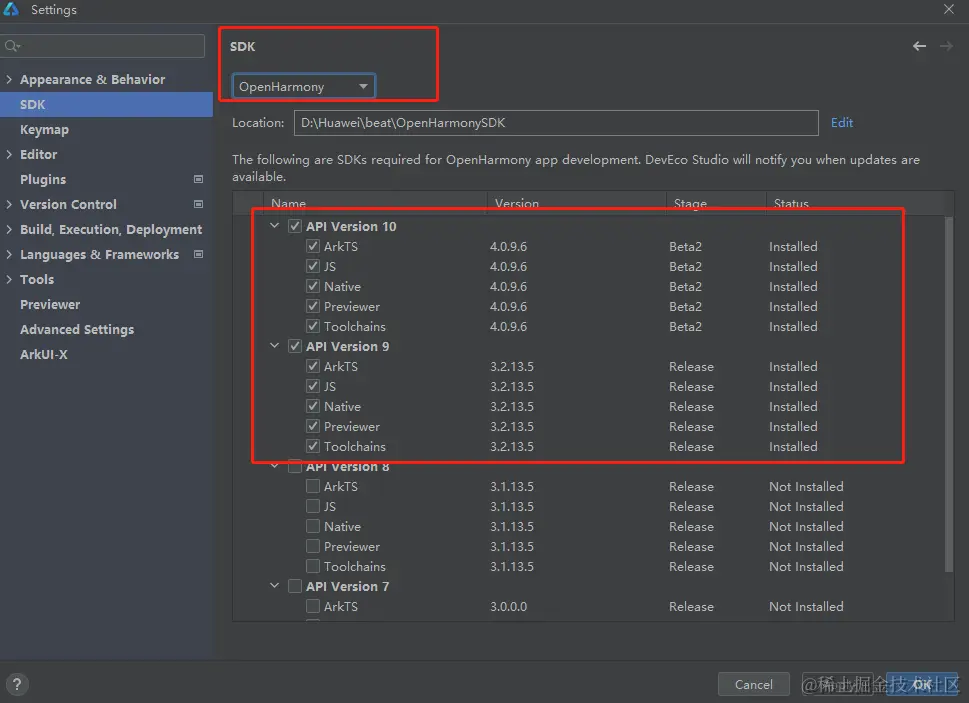Viewport: 969px width, 703px height.
Task: Enable the API Version 8 checkbox
Action: click(295, 467)
